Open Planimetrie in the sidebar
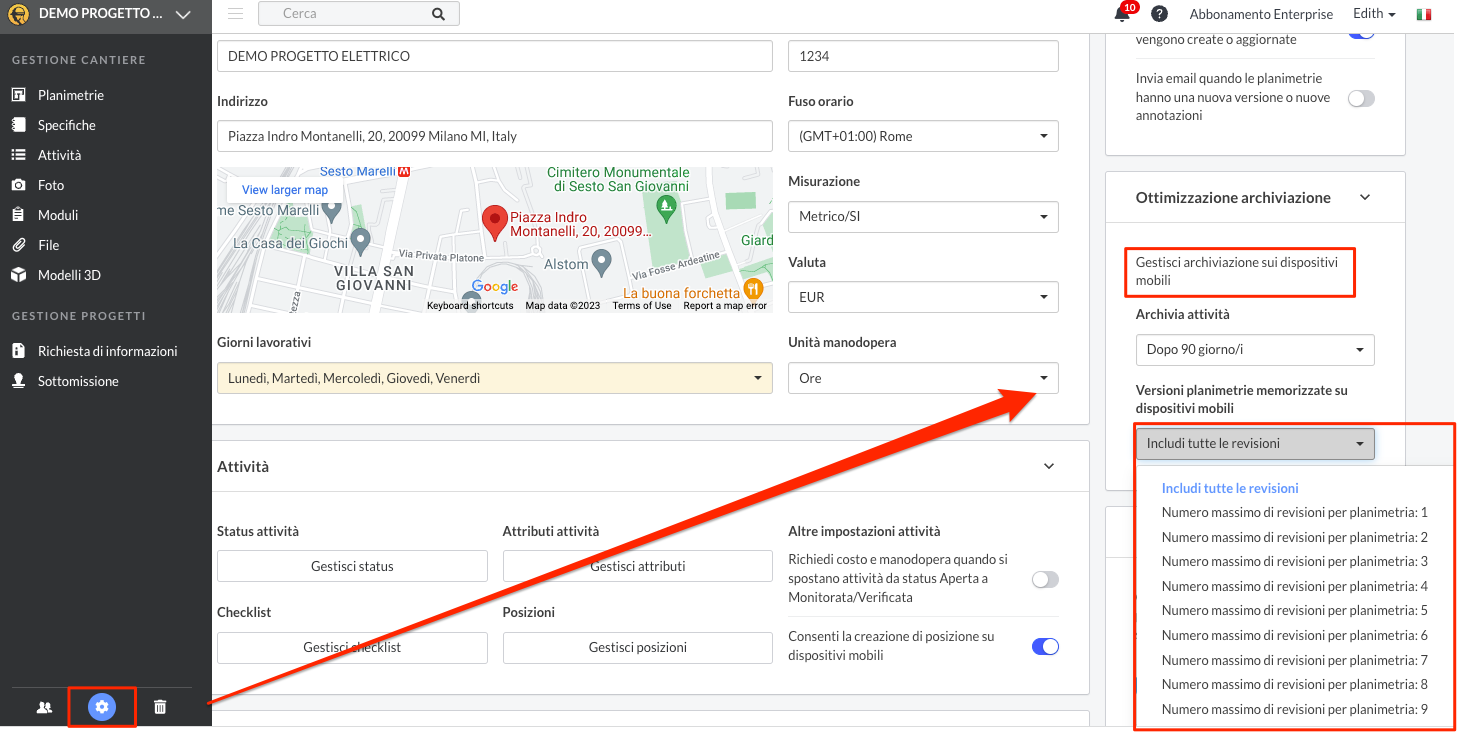1457x732 pixels. pos(70,95)
